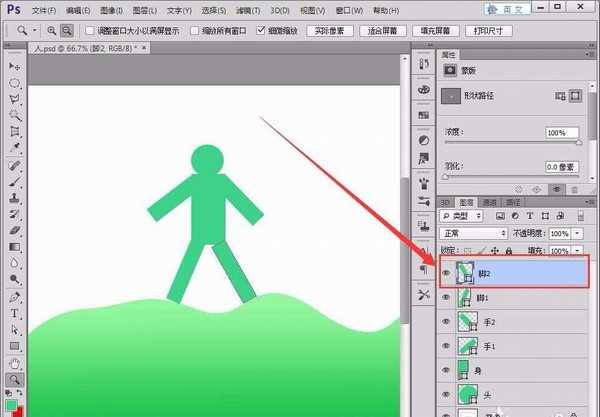Reset default foreground and background colors
This screenshot has height=417, width=600.
coord(9,393)
